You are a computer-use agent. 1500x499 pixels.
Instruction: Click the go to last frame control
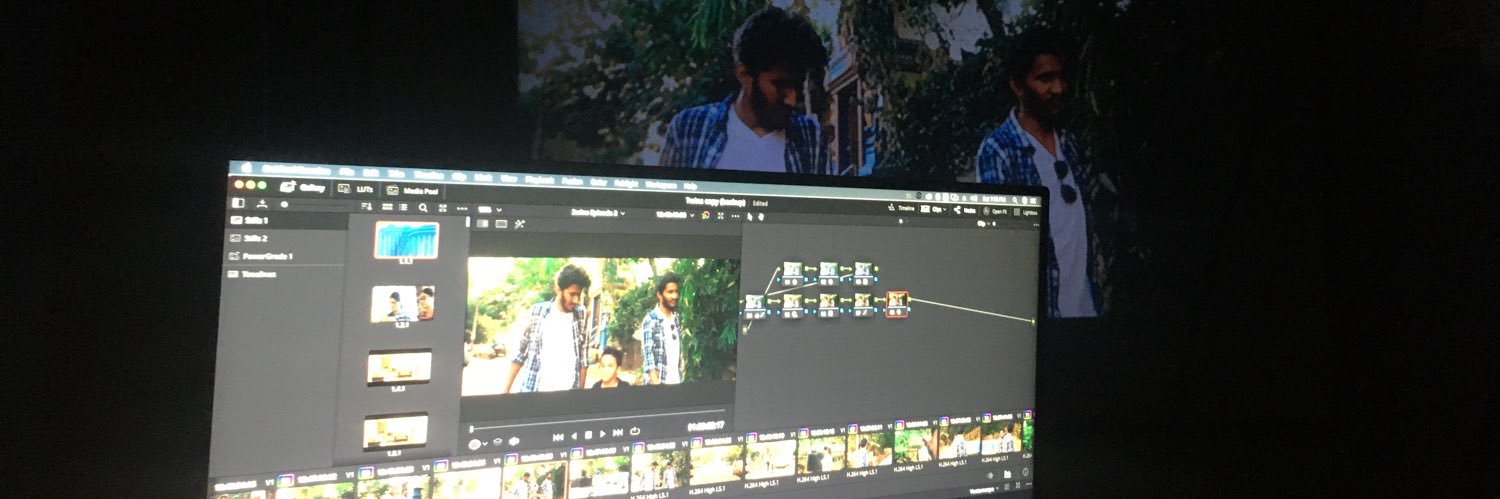point(618,432)
